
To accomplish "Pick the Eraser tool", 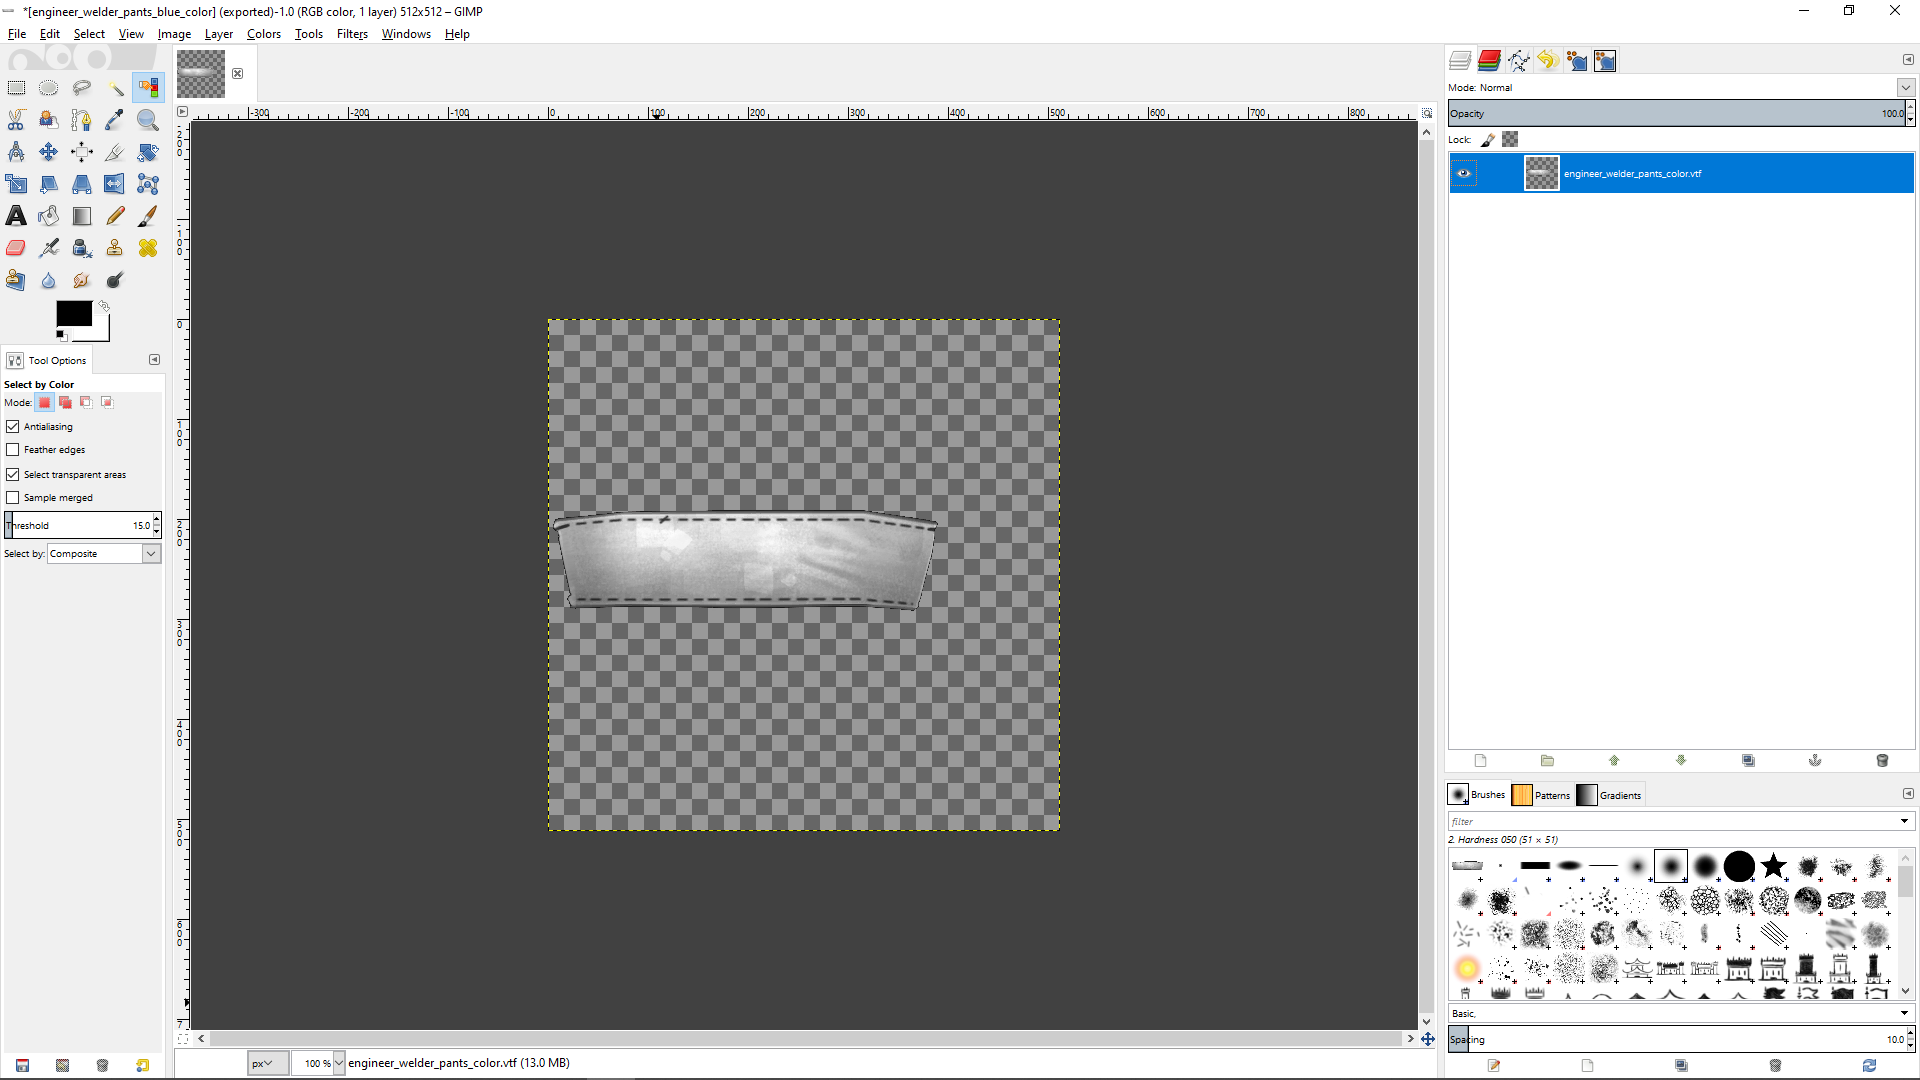I will (16, 248).
